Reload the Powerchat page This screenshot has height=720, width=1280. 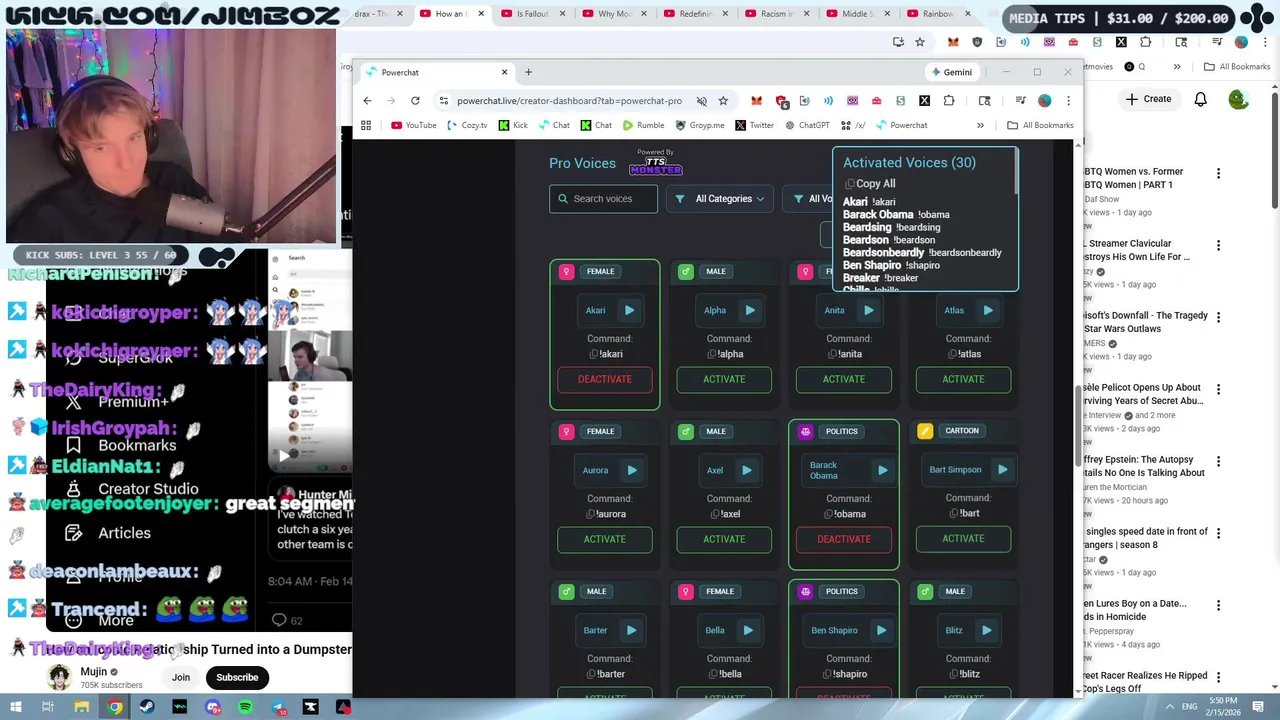[415, 100]
